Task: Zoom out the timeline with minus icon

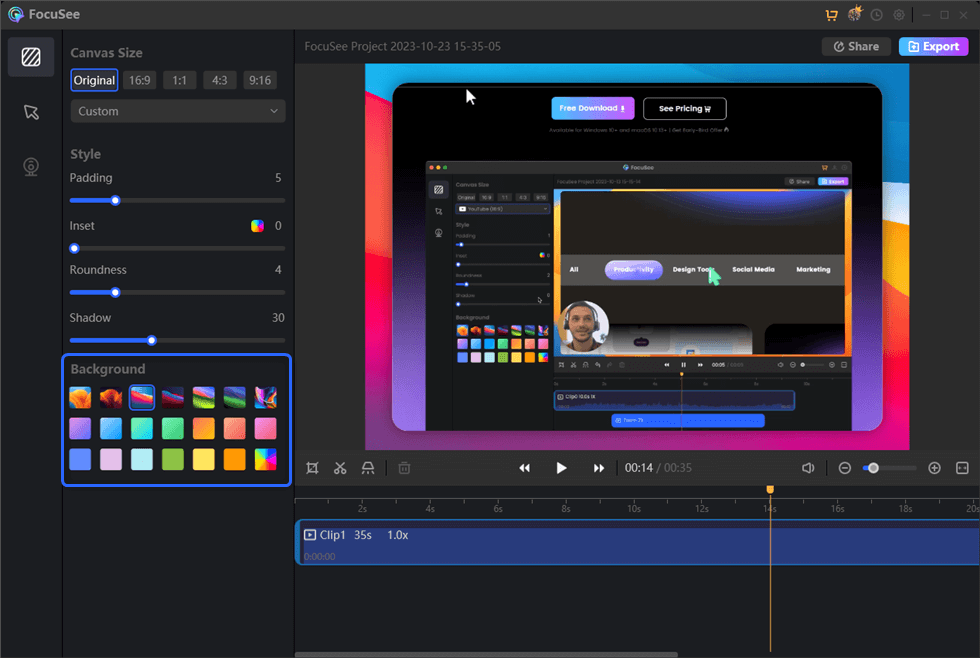Action: click(844, 468)
